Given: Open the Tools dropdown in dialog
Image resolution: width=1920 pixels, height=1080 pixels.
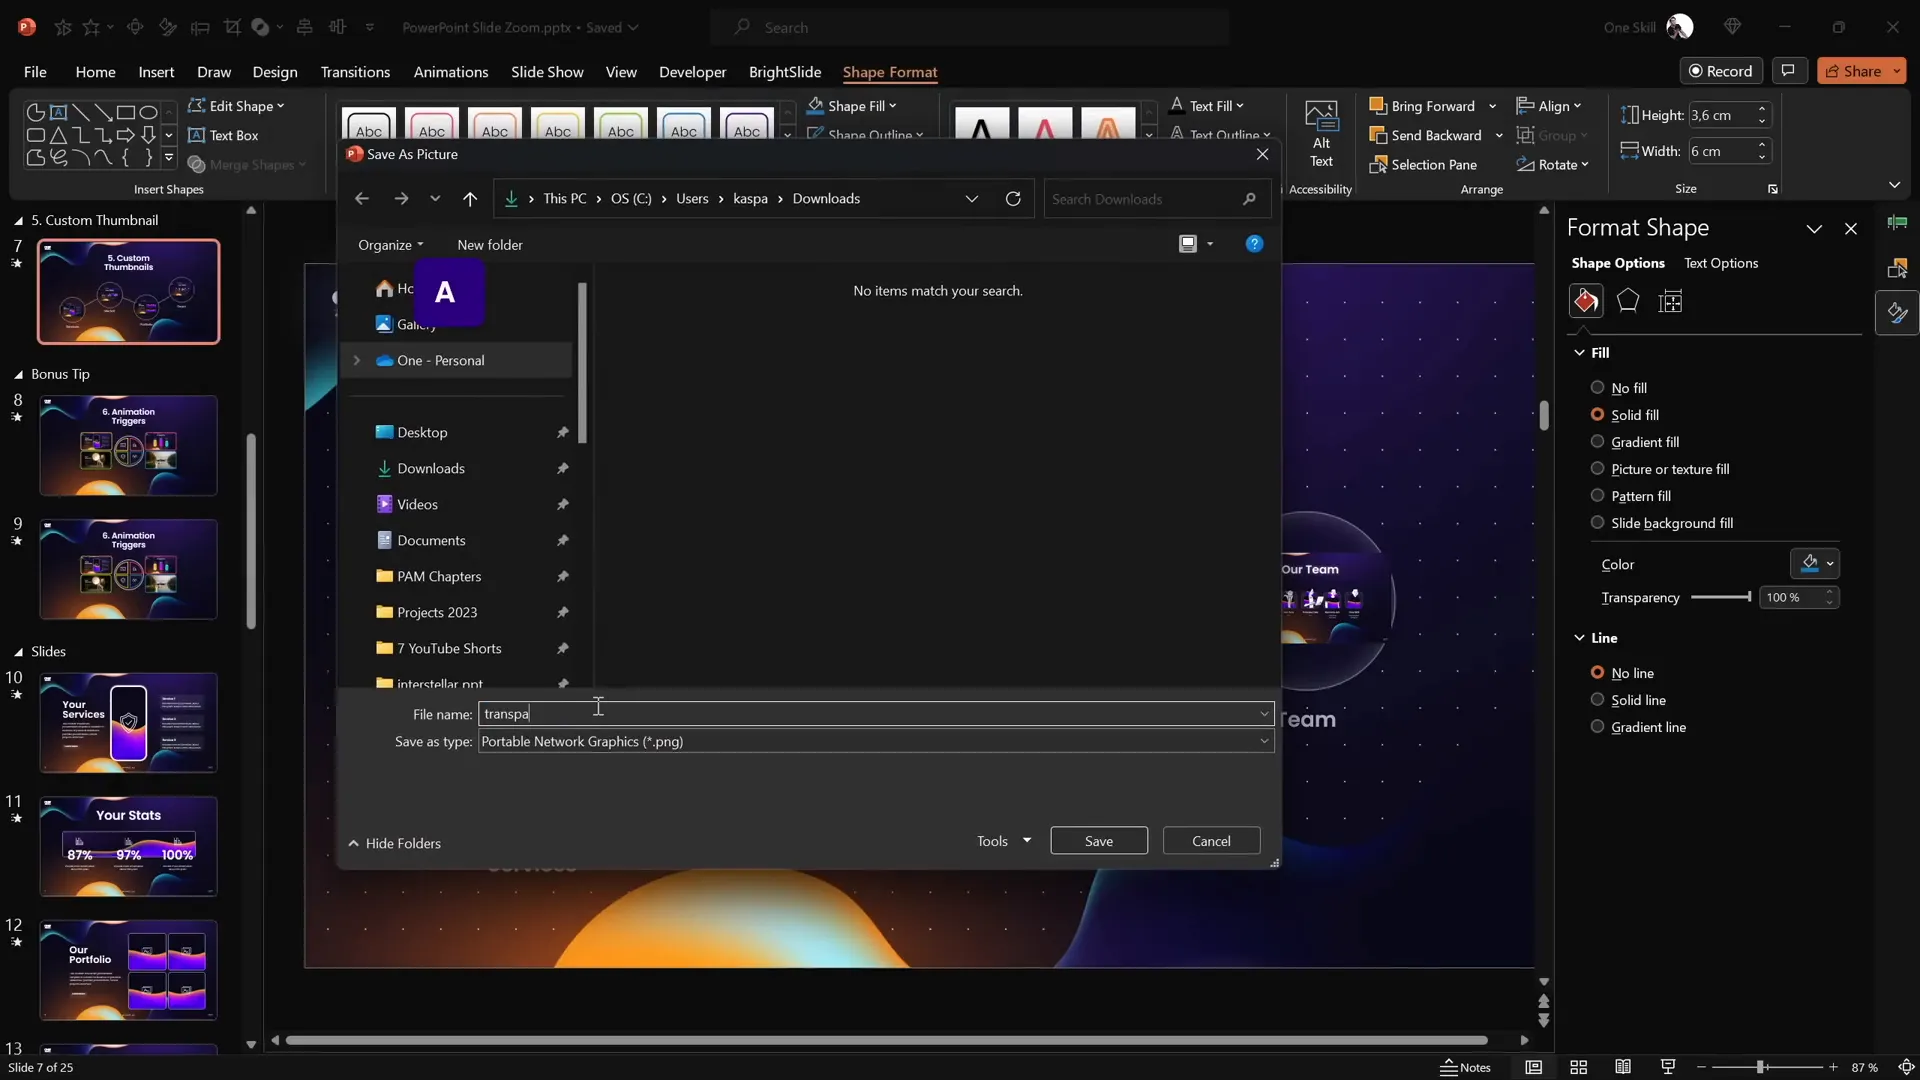Looking at the screenshot, I should (x=1003, y=841).
